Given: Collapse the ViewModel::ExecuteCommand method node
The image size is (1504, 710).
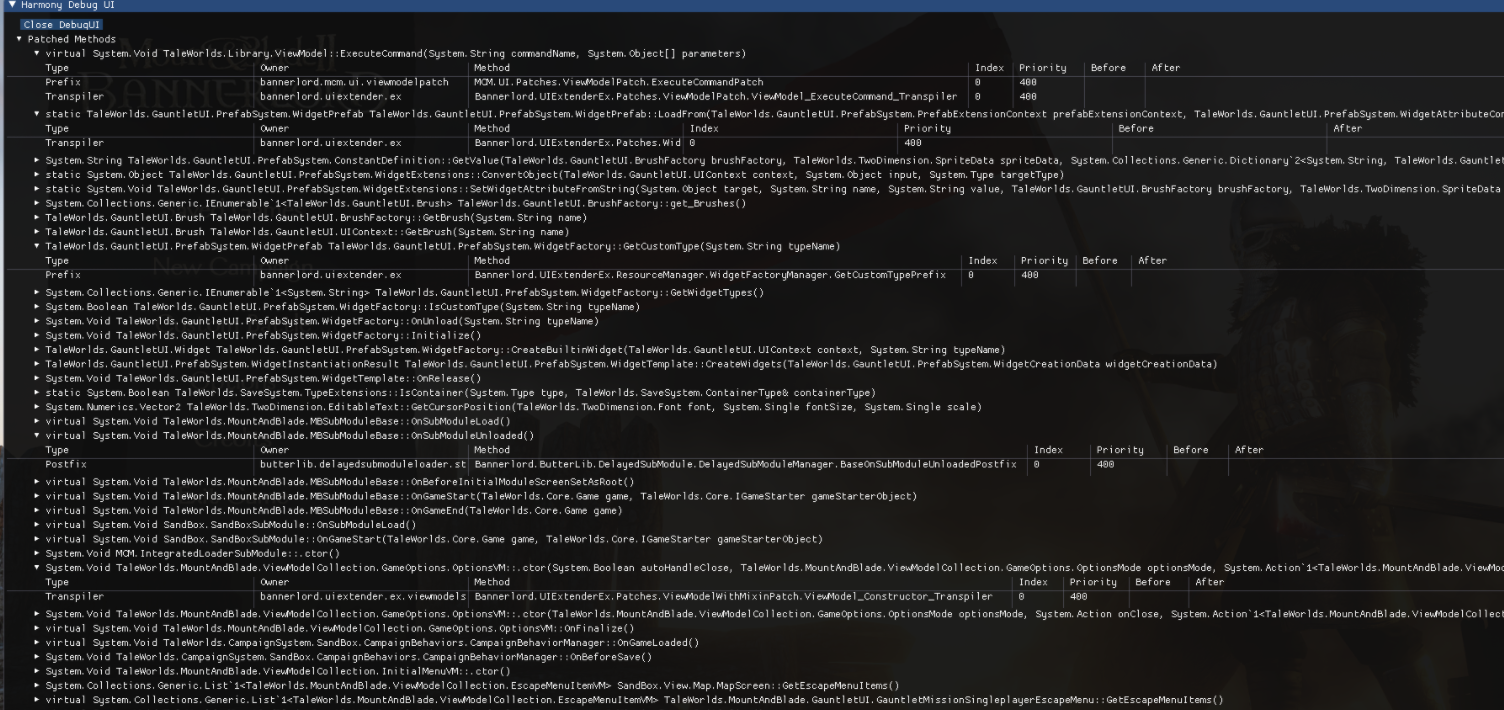Looking at the screenshot, I should [x=37, y=53].
